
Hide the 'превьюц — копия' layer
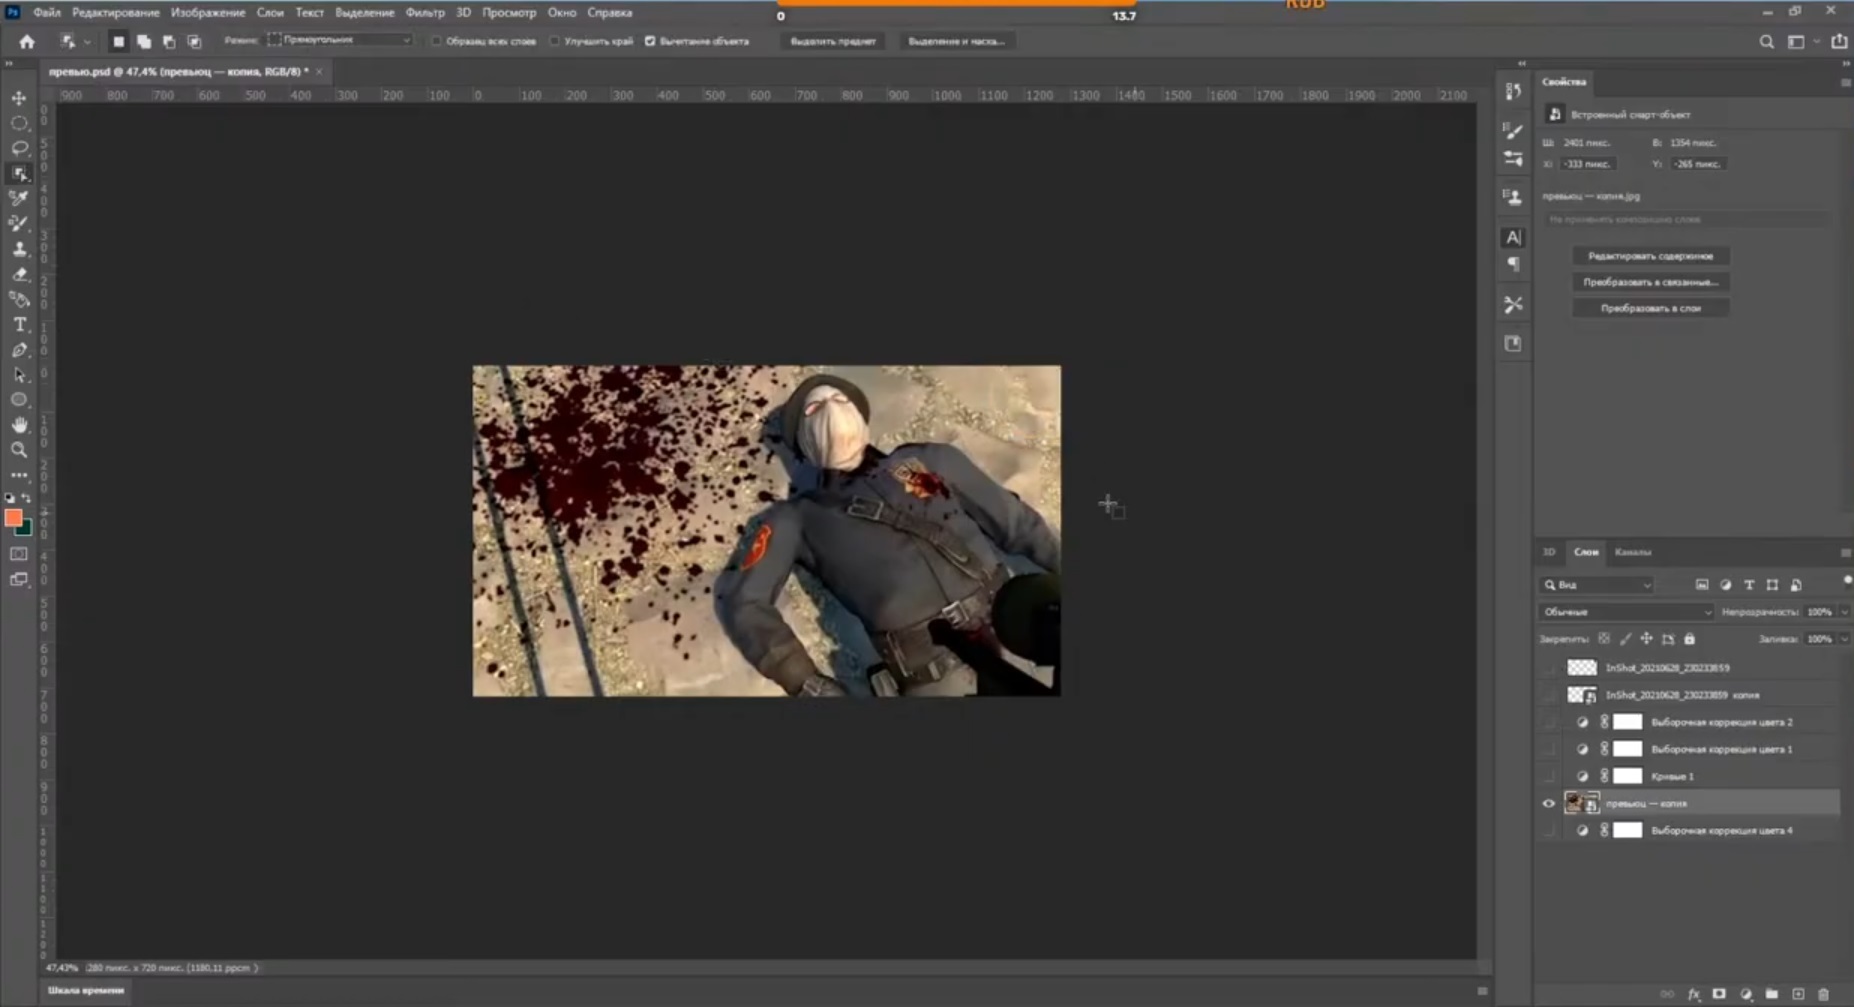coord(1549,803)
